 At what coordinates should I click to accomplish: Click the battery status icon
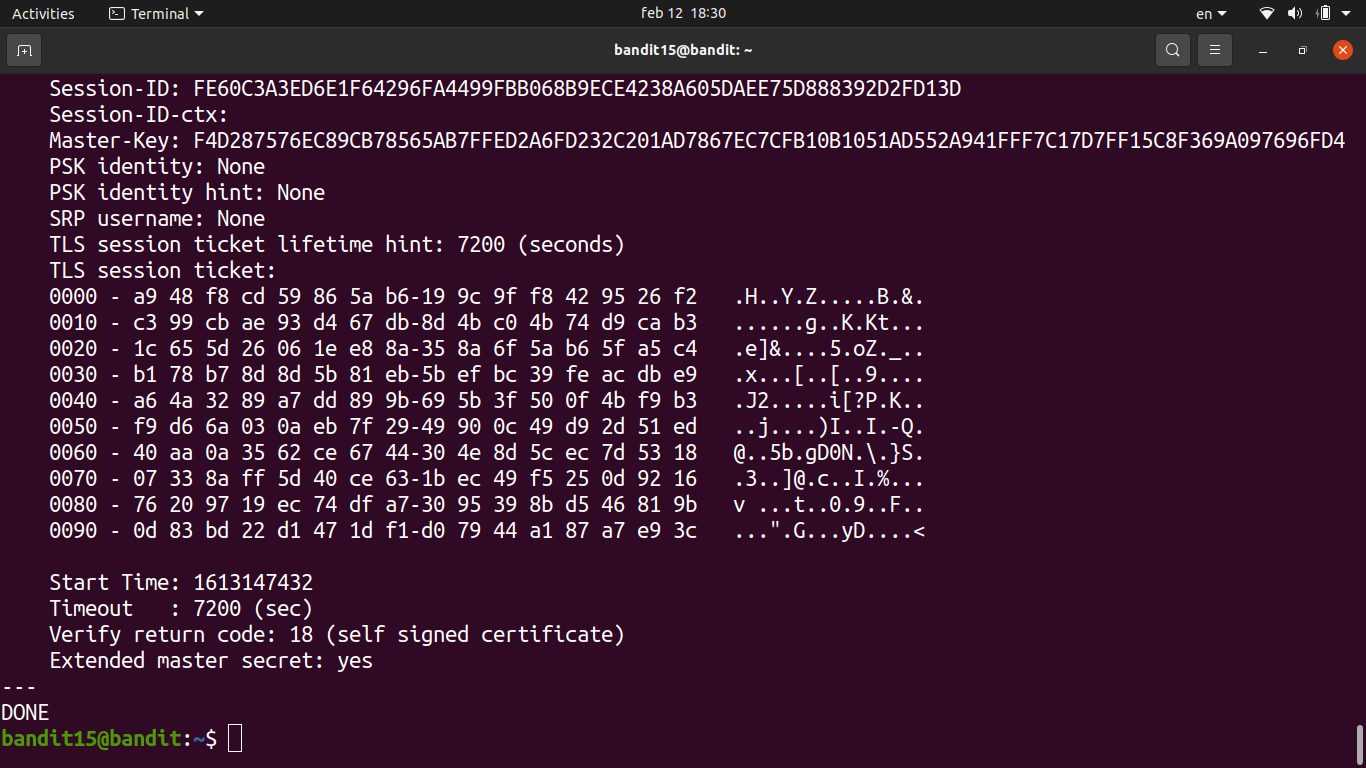[1324, 14]
